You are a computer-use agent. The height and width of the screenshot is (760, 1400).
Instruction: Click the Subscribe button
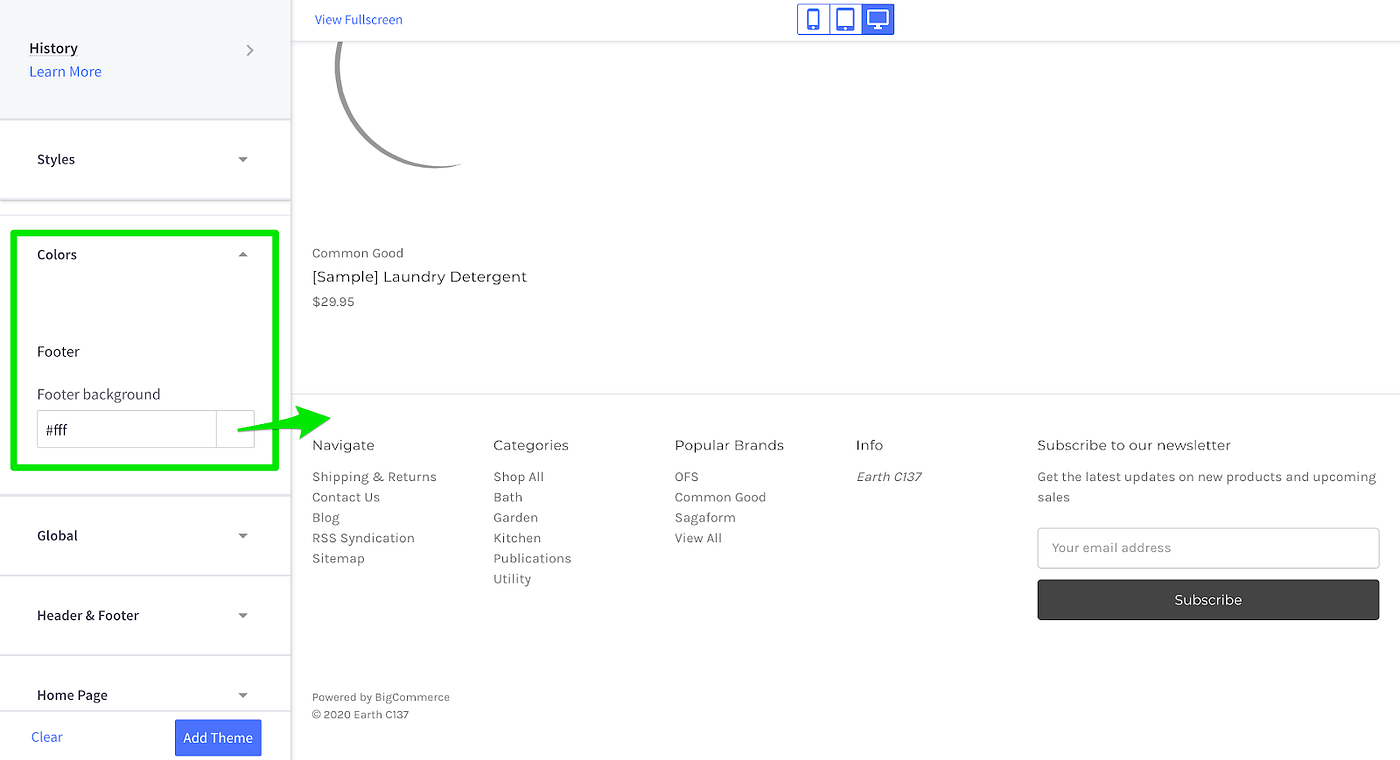pos(1208,600)
